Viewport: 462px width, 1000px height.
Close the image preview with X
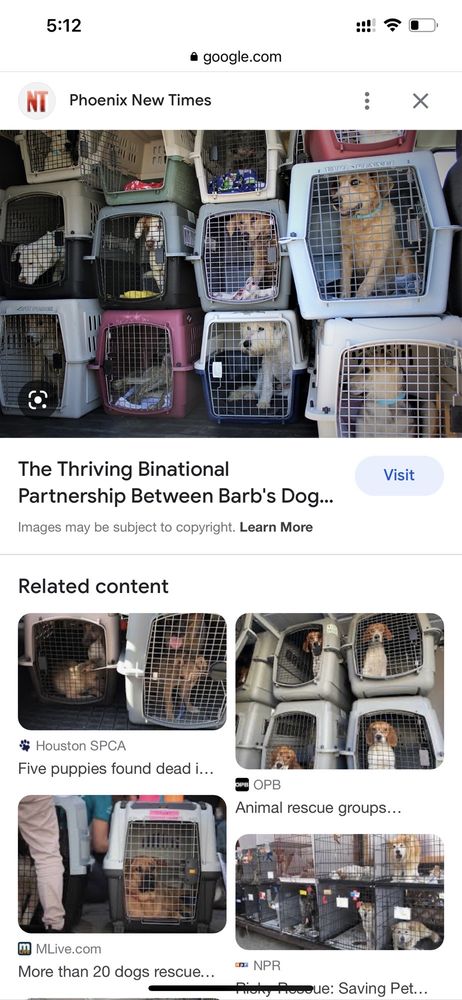[420, 101]
